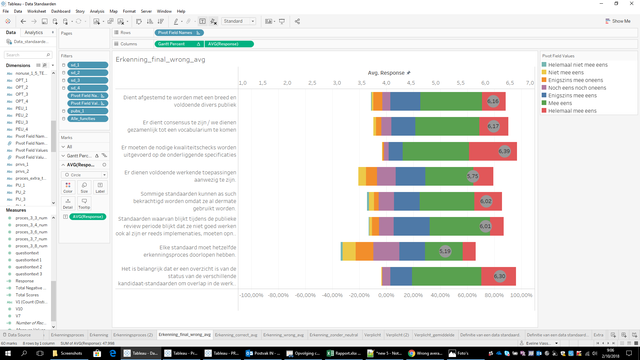The height and width of the screenshot is (360, 640).
Task: Click the Data_standaarde... data source
Action: click(28, 42)
